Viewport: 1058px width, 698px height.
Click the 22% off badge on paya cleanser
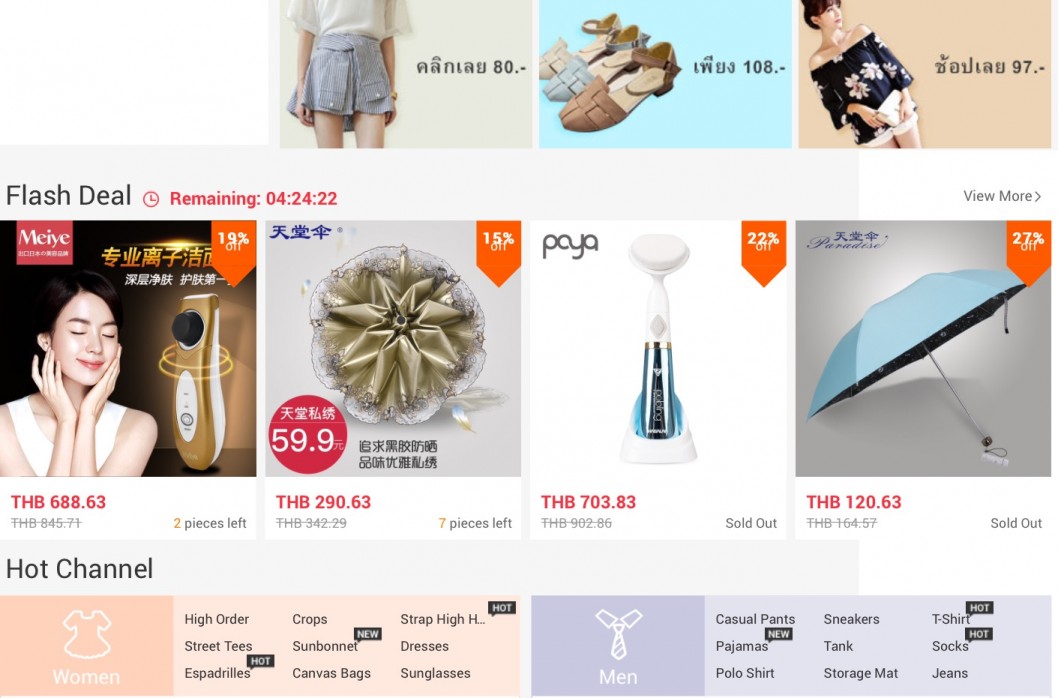point(763,251)
